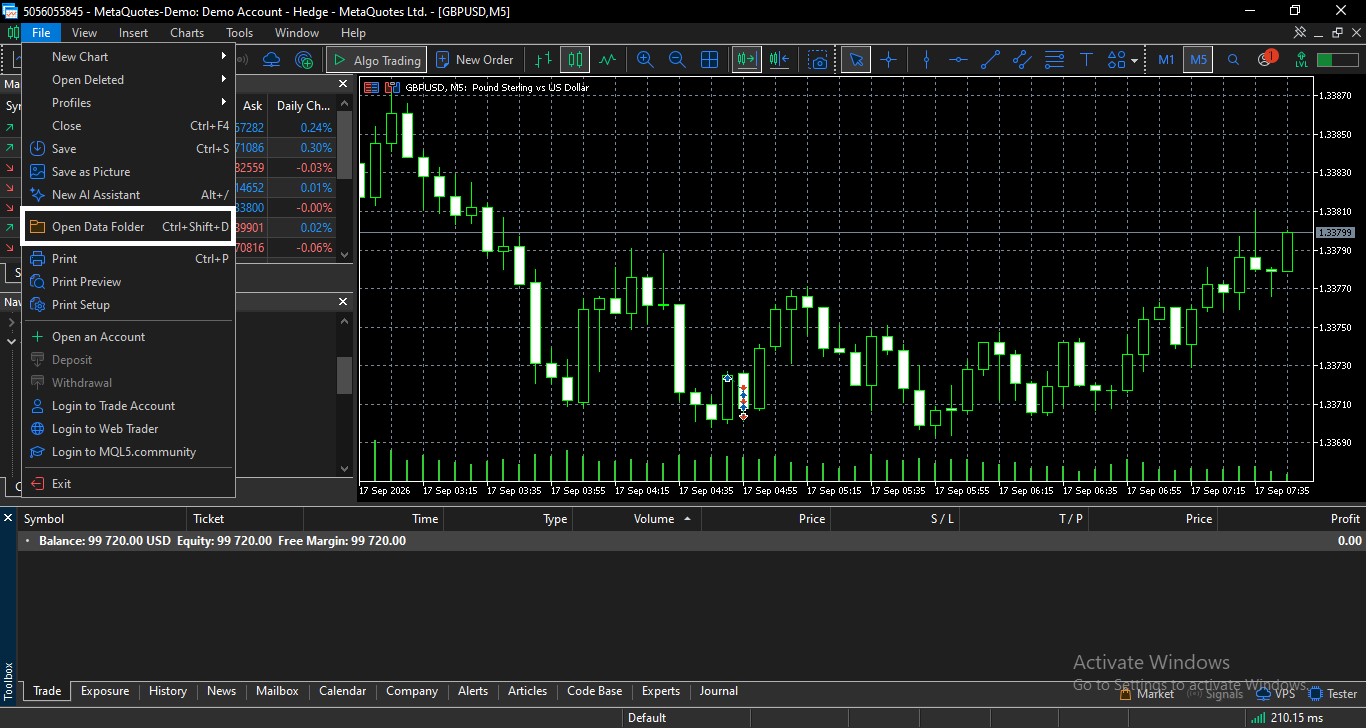Viewport: 1368px width, 728px height.
Task: Click the 210.15 ms connection status
Action: 1286,718
